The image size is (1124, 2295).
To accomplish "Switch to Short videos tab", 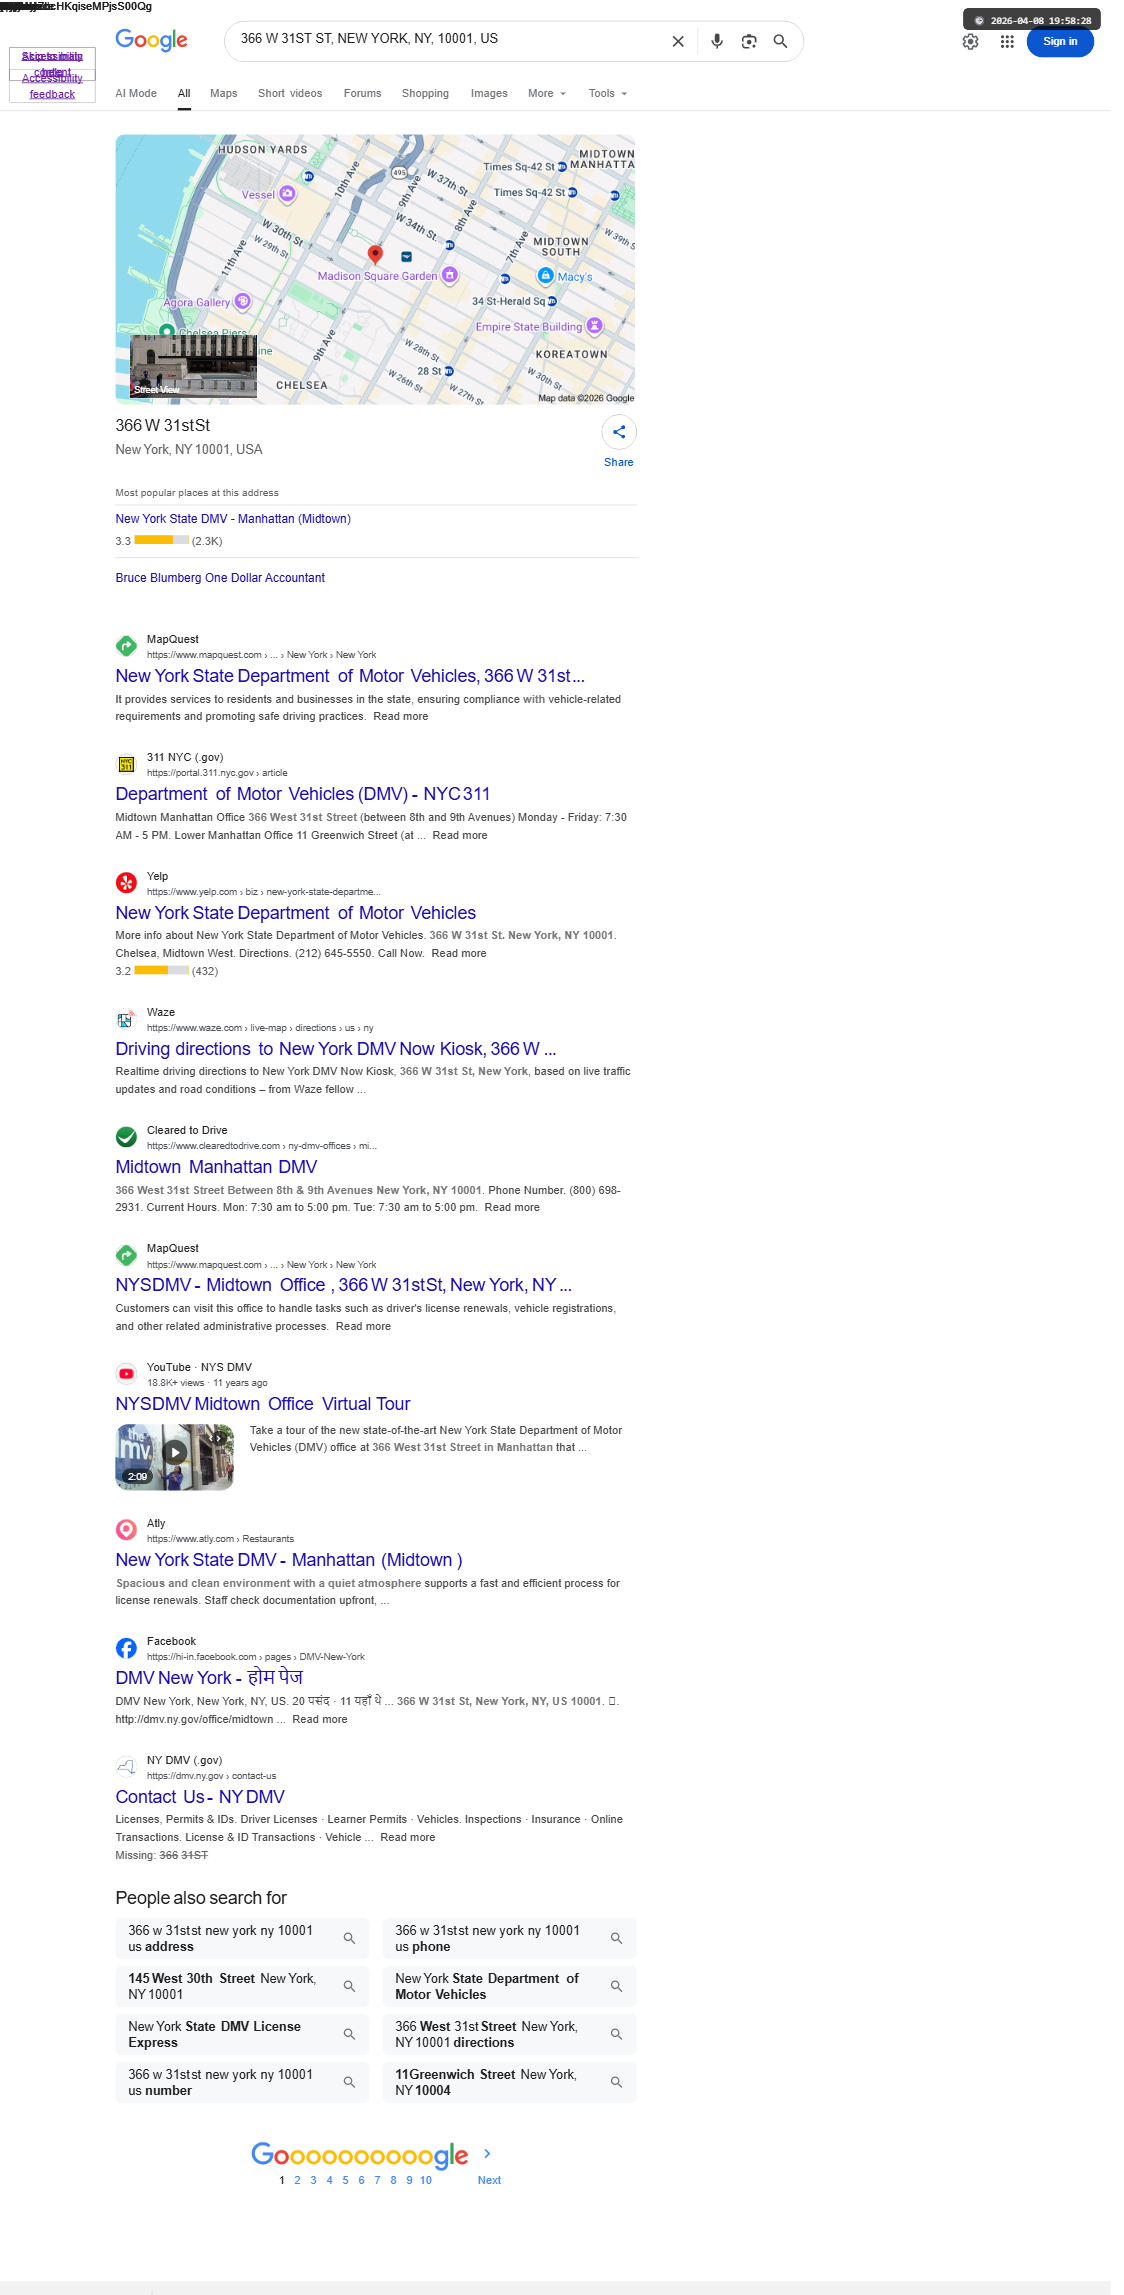I will coord(290,93).
